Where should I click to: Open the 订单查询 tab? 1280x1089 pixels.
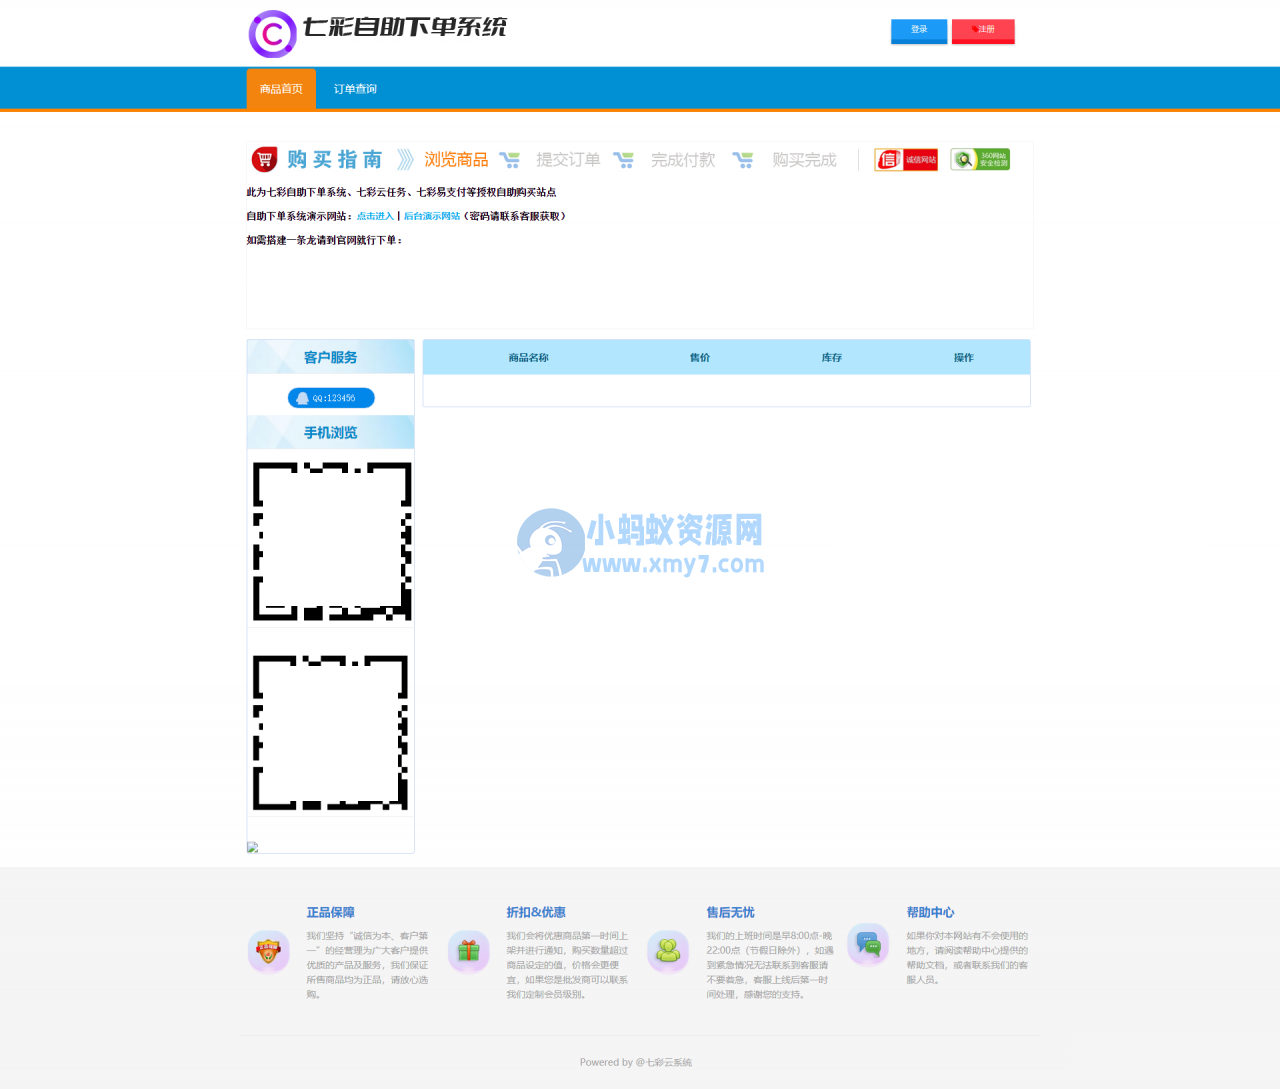(355, 89)
